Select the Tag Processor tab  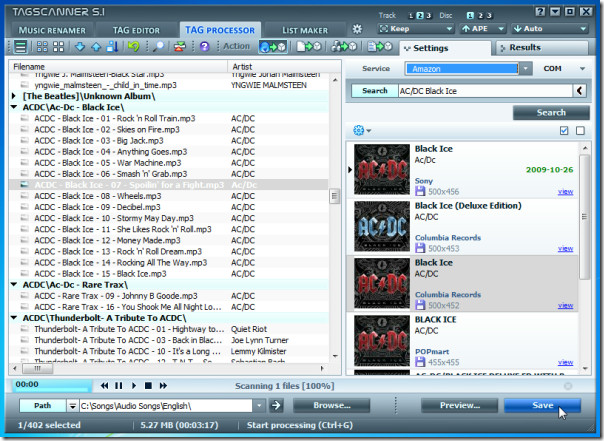(x=220, y=30)
